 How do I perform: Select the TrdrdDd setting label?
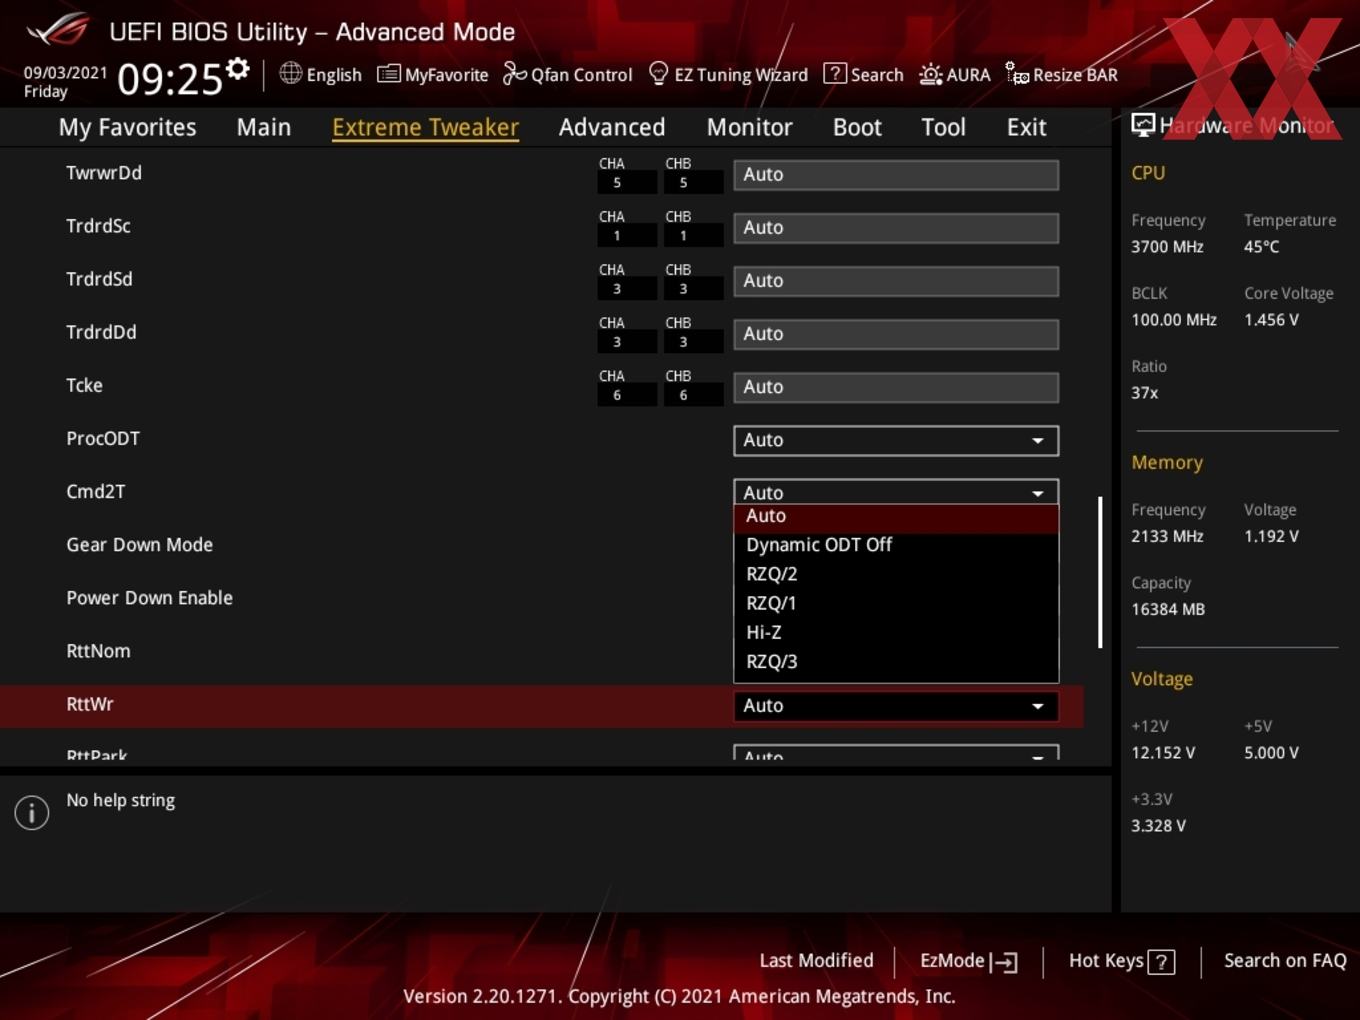point(101,332)
